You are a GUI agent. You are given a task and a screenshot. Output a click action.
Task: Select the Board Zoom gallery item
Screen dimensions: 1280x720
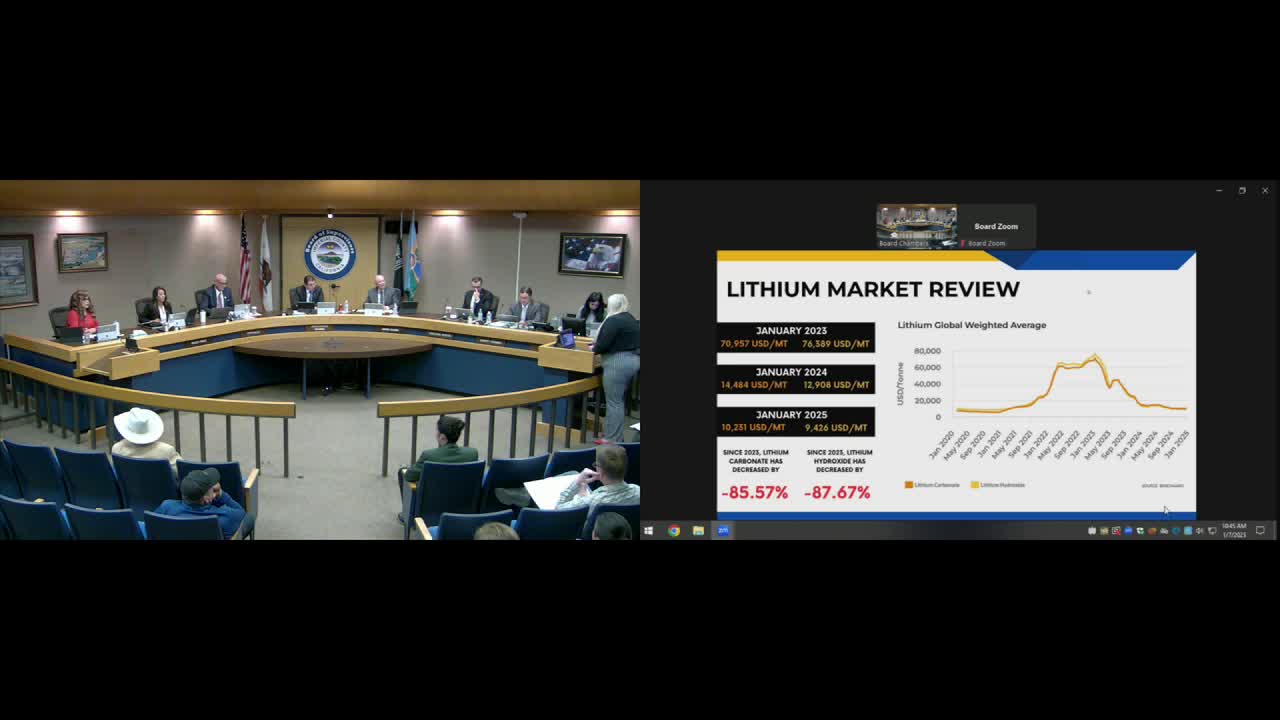click(x=995, y=226)
